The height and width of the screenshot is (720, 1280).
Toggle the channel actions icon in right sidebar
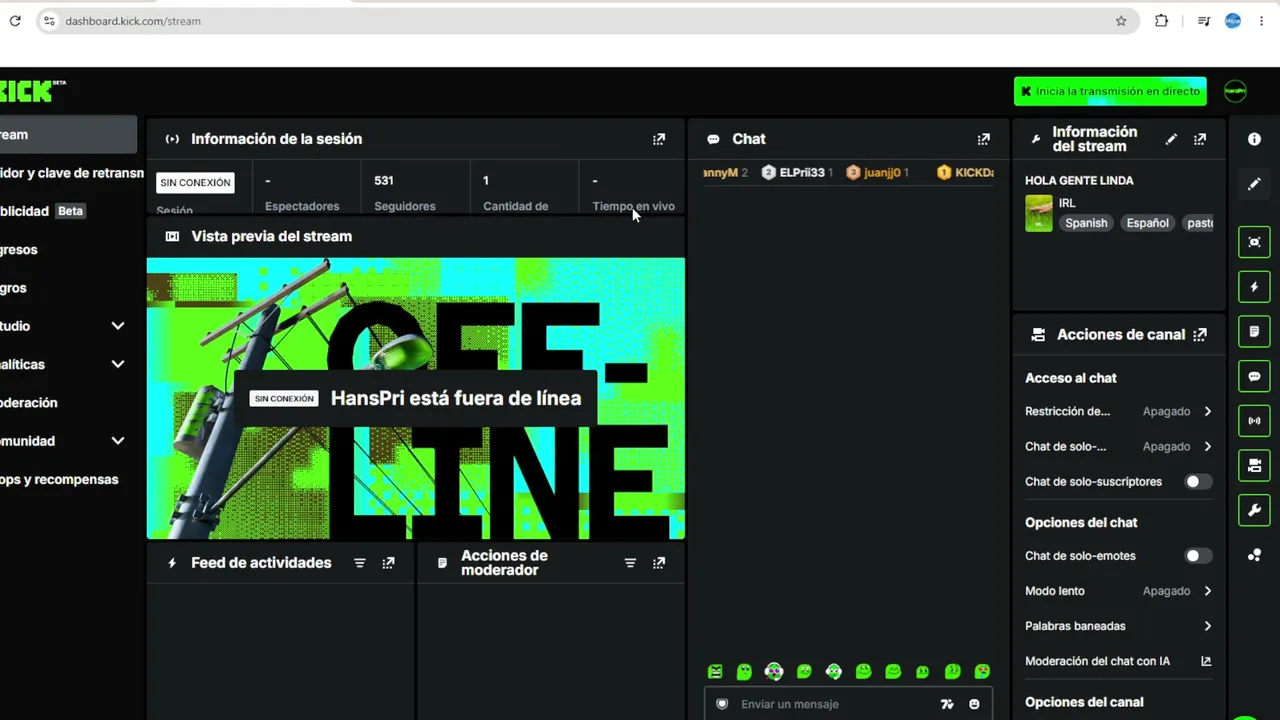click(1254, 465)
